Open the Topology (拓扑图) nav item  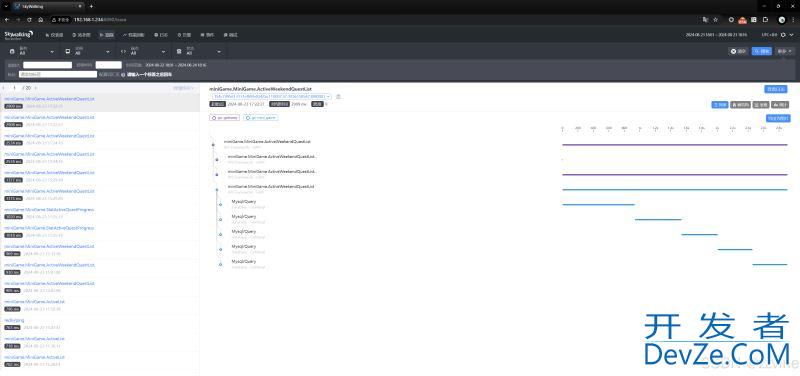(82, 35)
